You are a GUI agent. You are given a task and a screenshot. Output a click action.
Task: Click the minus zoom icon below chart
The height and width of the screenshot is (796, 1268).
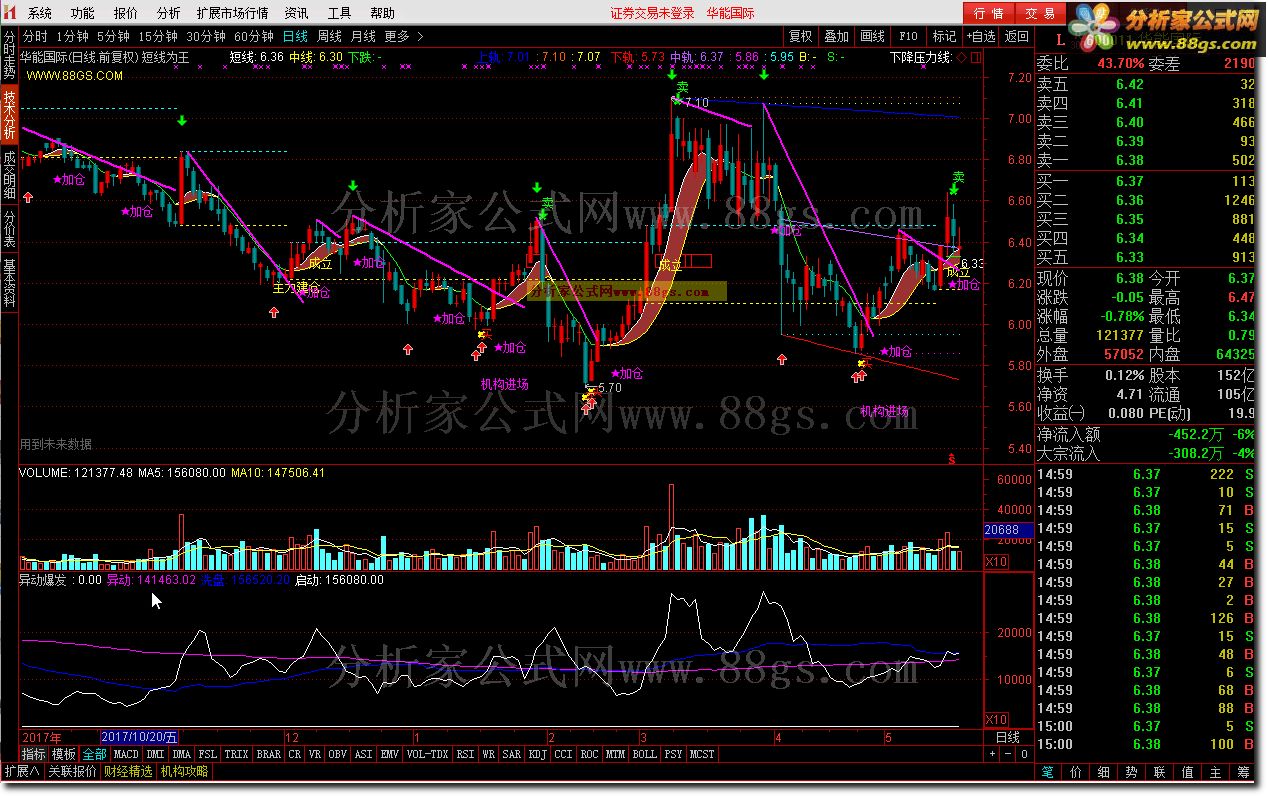[x=1008, y=753]
